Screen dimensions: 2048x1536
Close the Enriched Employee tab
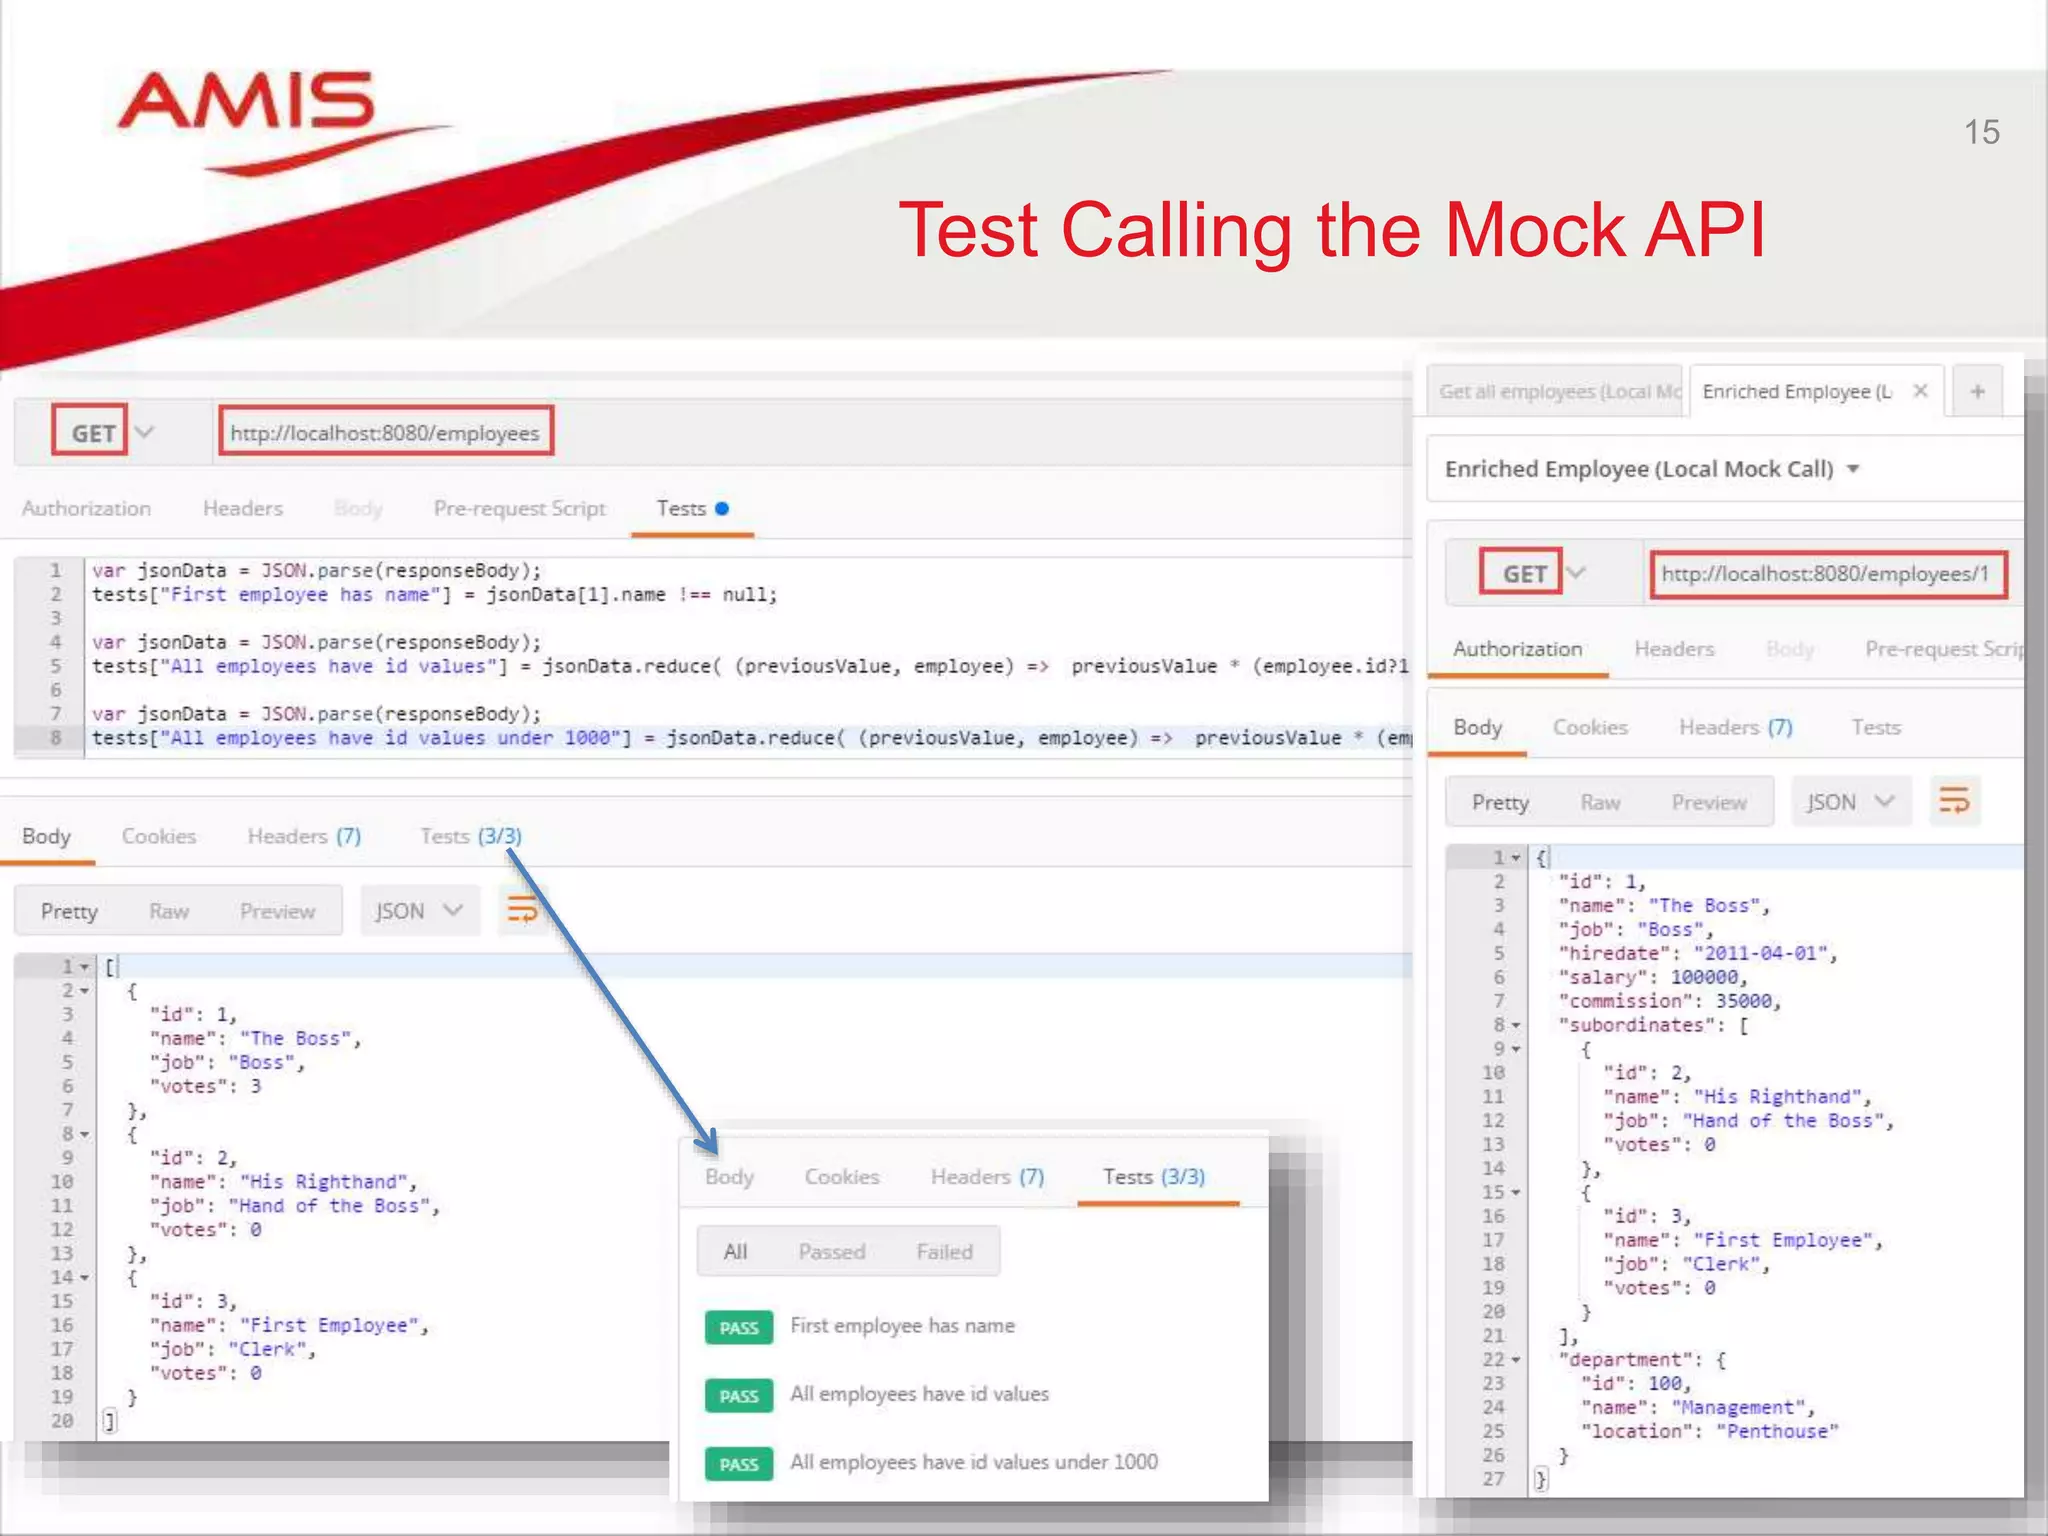click(x=1920, y=391)
